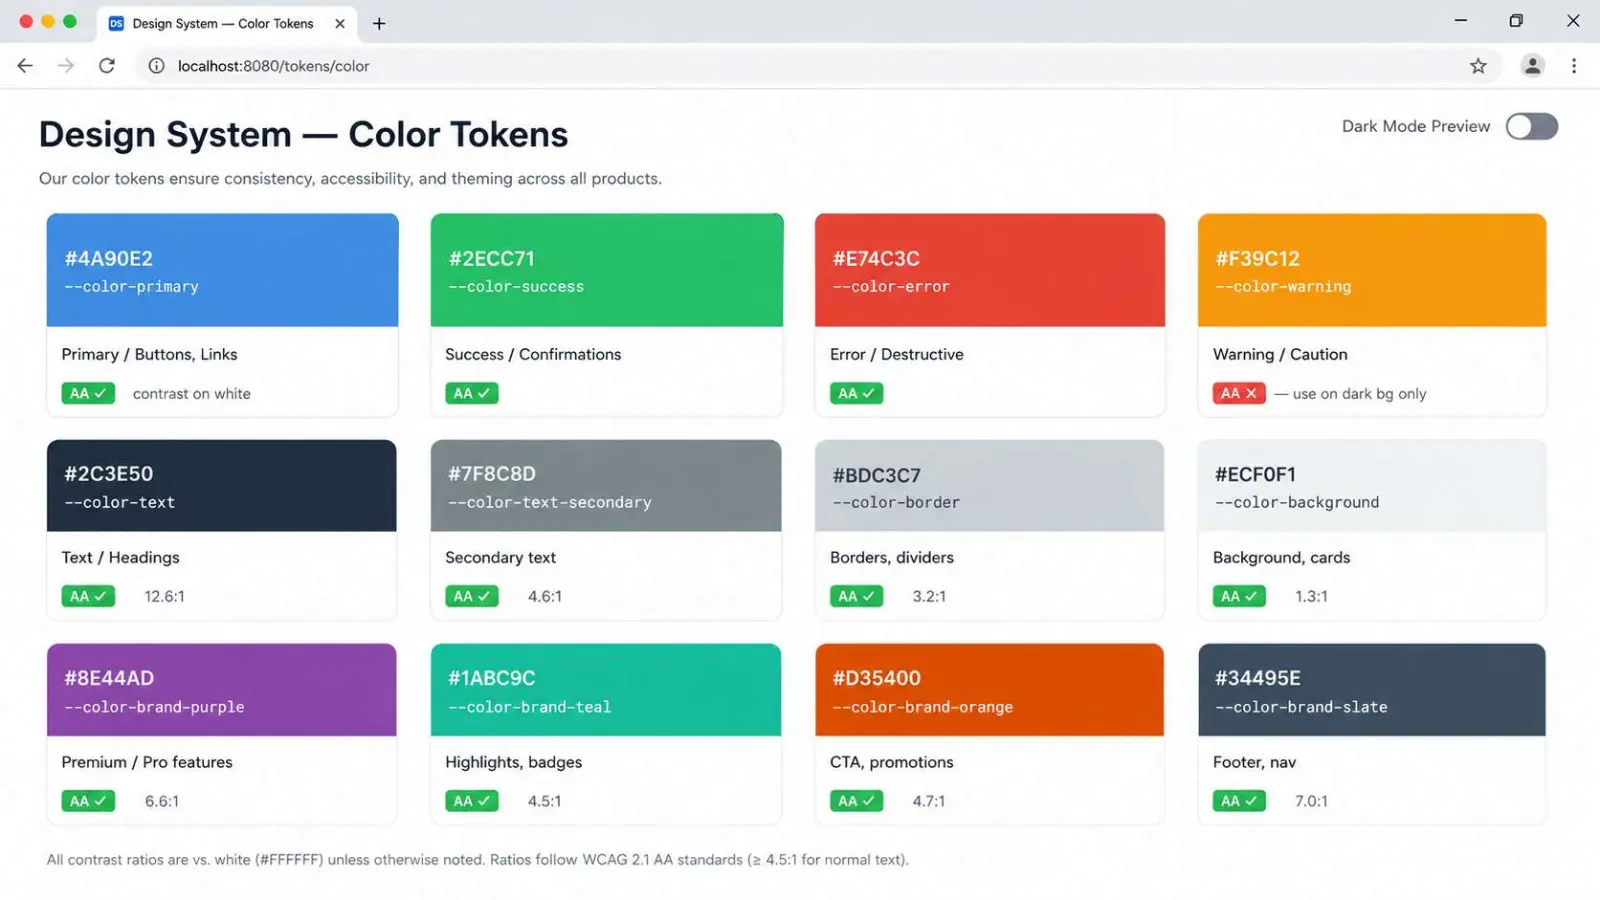Image resolution: width=1600 pixels, height=900 pixels.
Task: Select the #8E44AD brand-purple swatch
Action: (222, 690)
